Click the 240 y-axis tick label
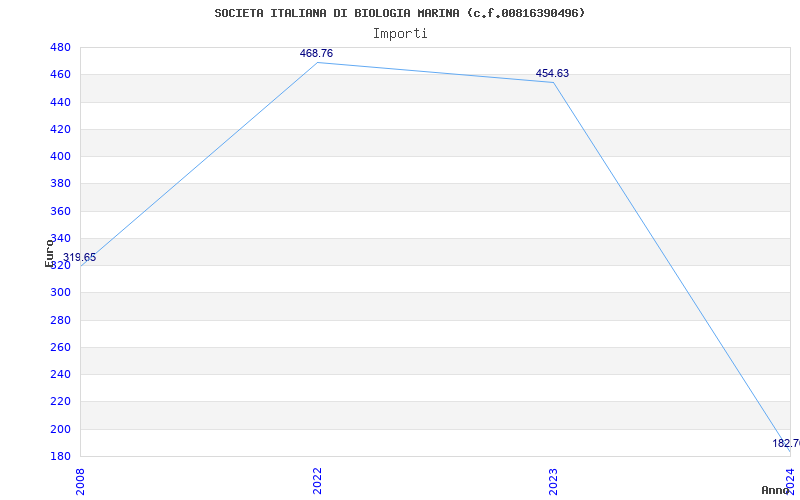Viewport: 800px width, 500px height. 60,374
